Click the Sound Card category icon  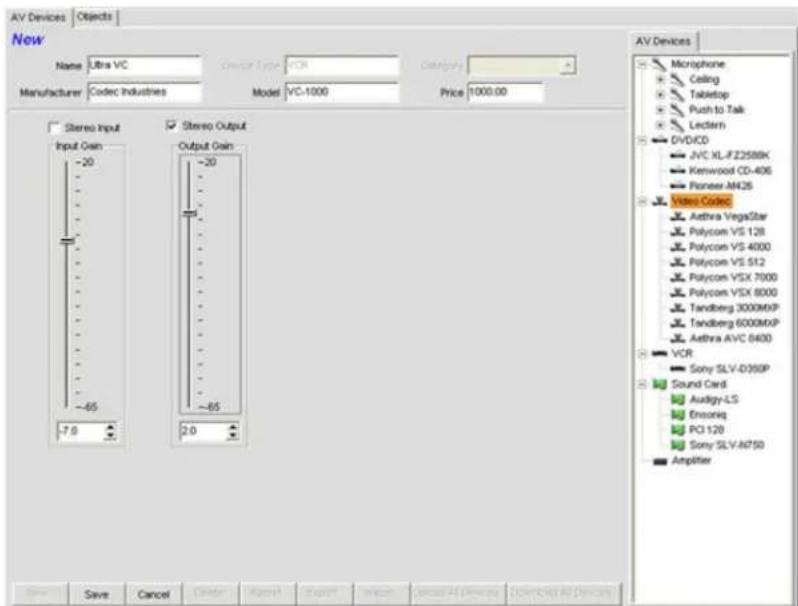click(660, 384)
